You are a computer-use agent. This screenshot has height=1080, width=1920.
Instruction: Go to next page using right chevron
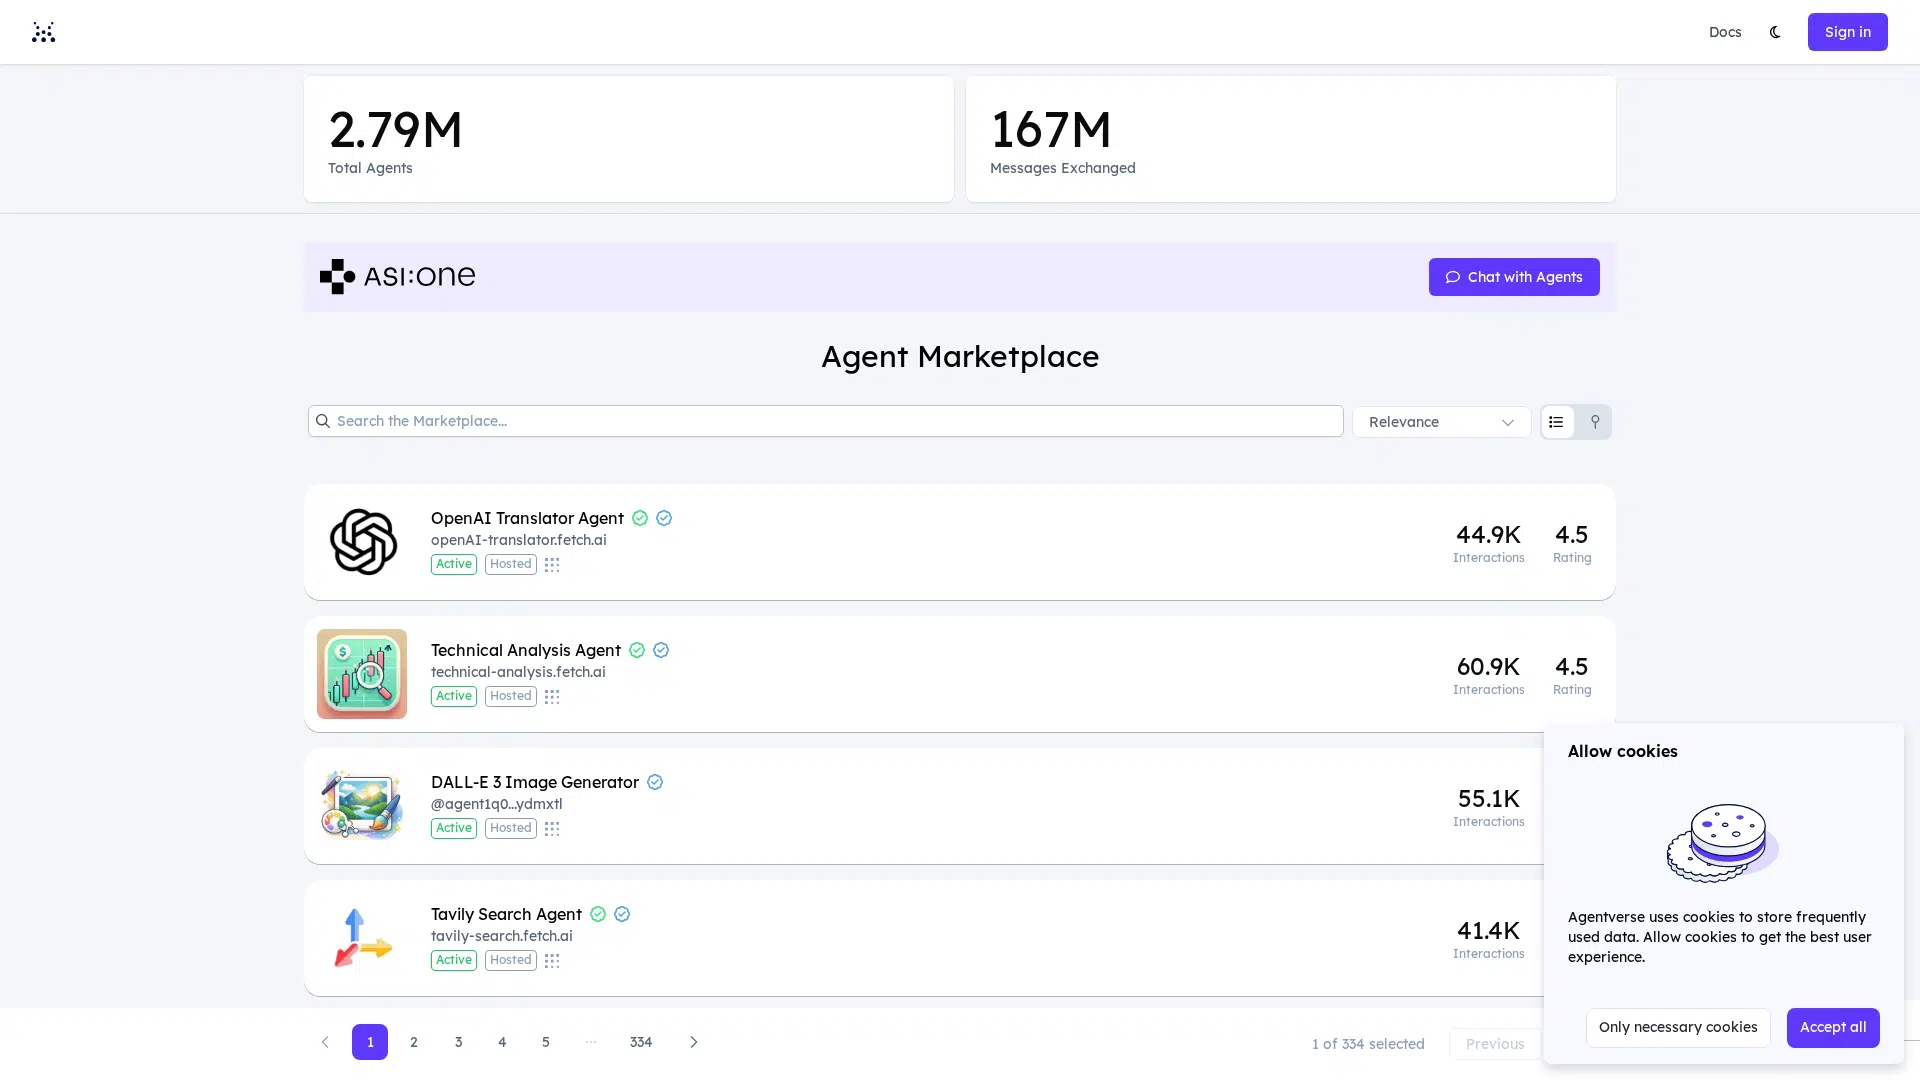[694, 1042]
